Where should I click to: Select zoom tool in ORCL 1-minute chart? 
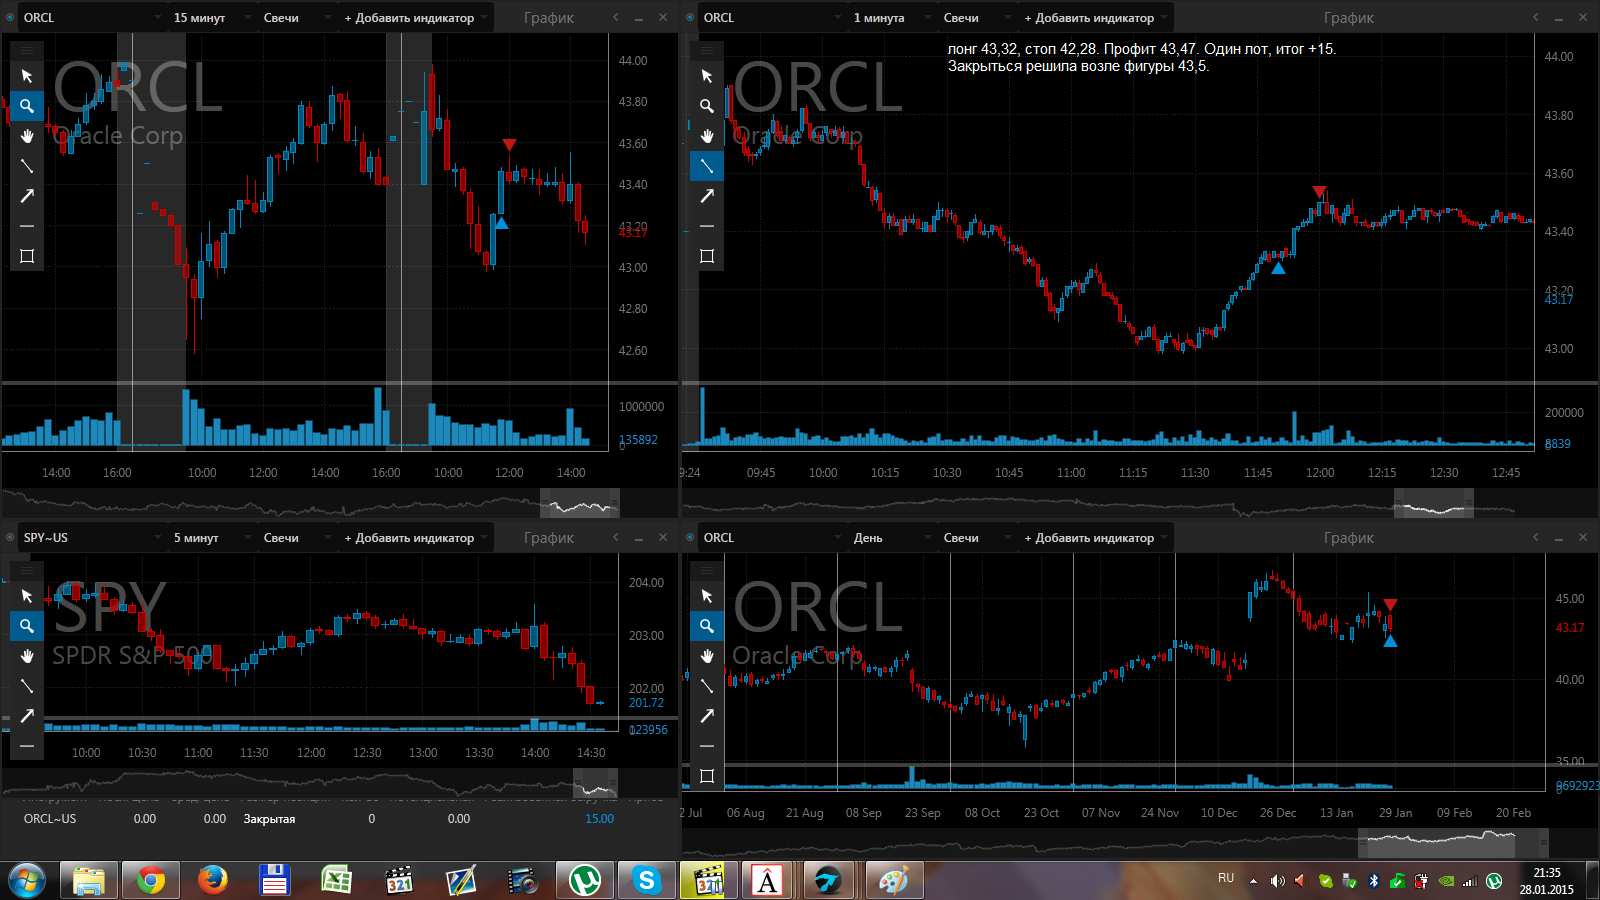pos(707,106)
